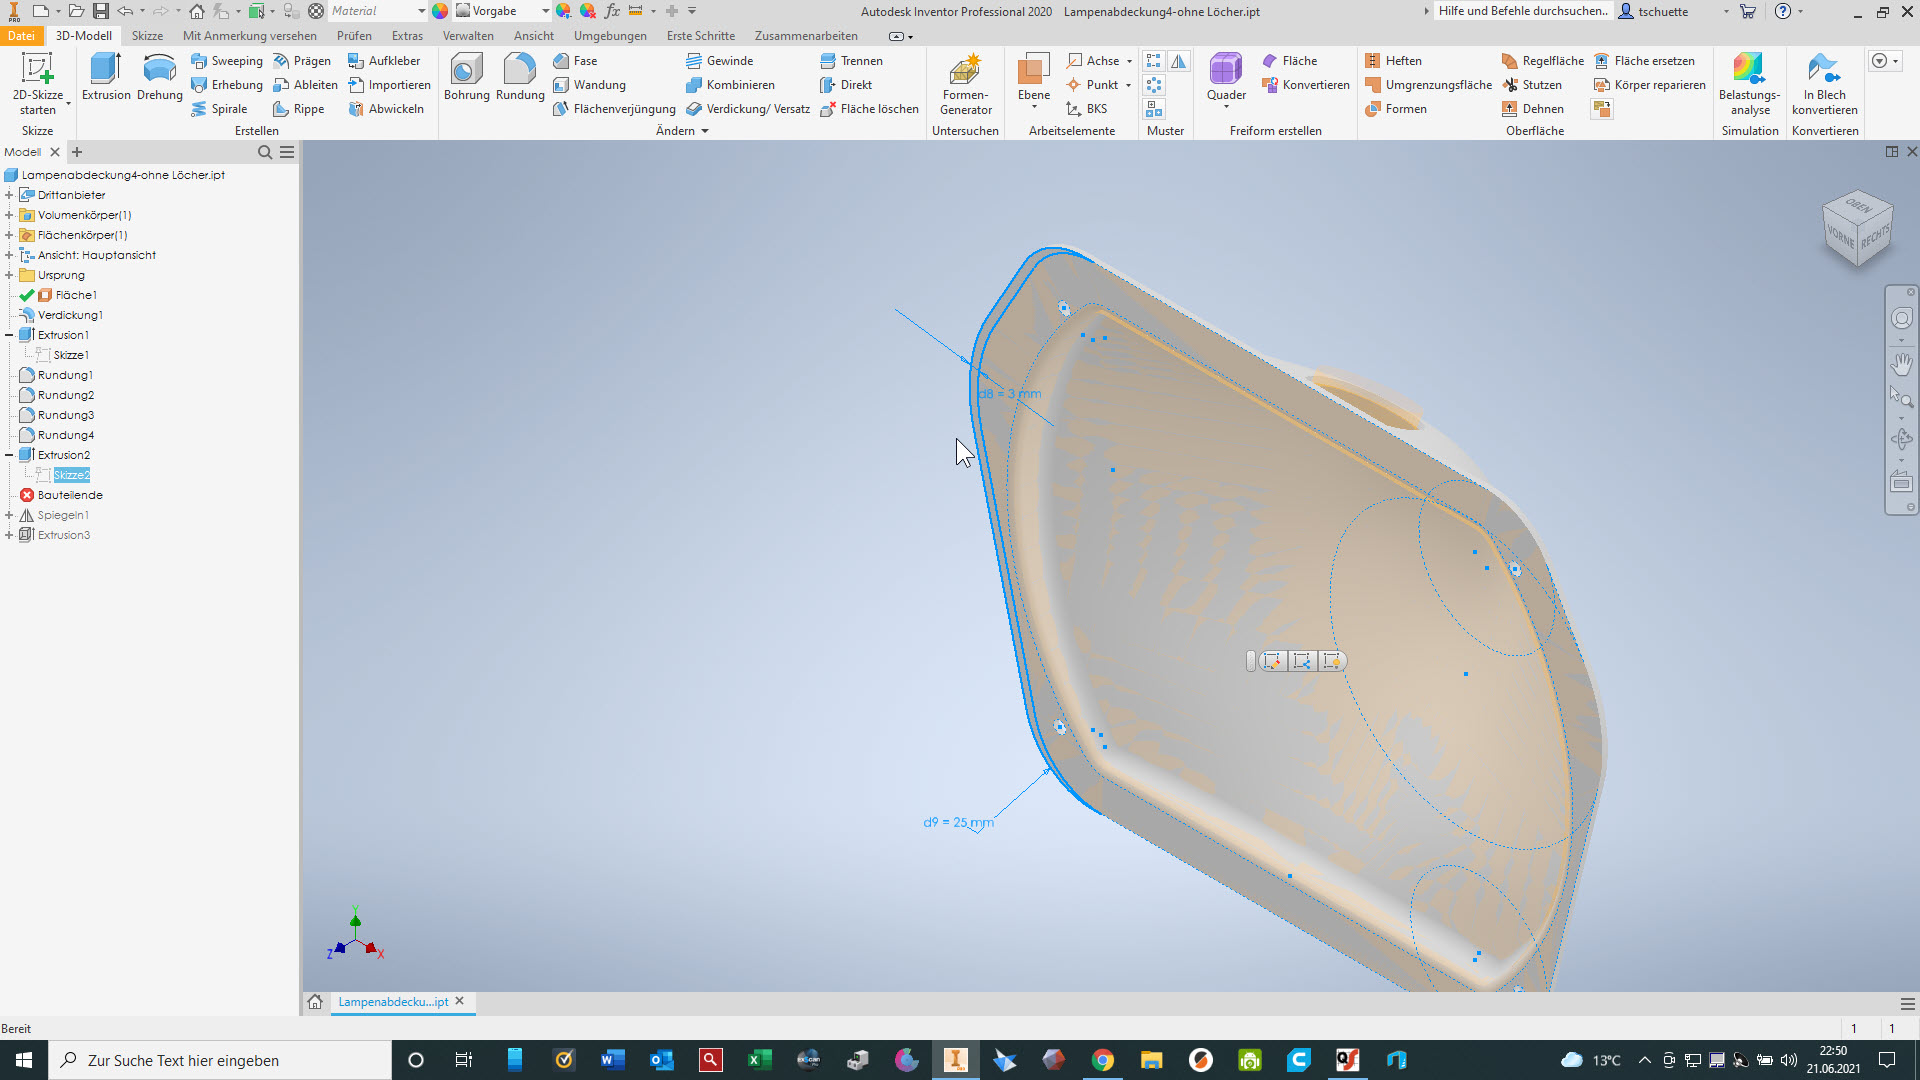Open the Punkt dropdown arrow
Viewport: 1920px width, 1080px height.
click(1128, 85)
